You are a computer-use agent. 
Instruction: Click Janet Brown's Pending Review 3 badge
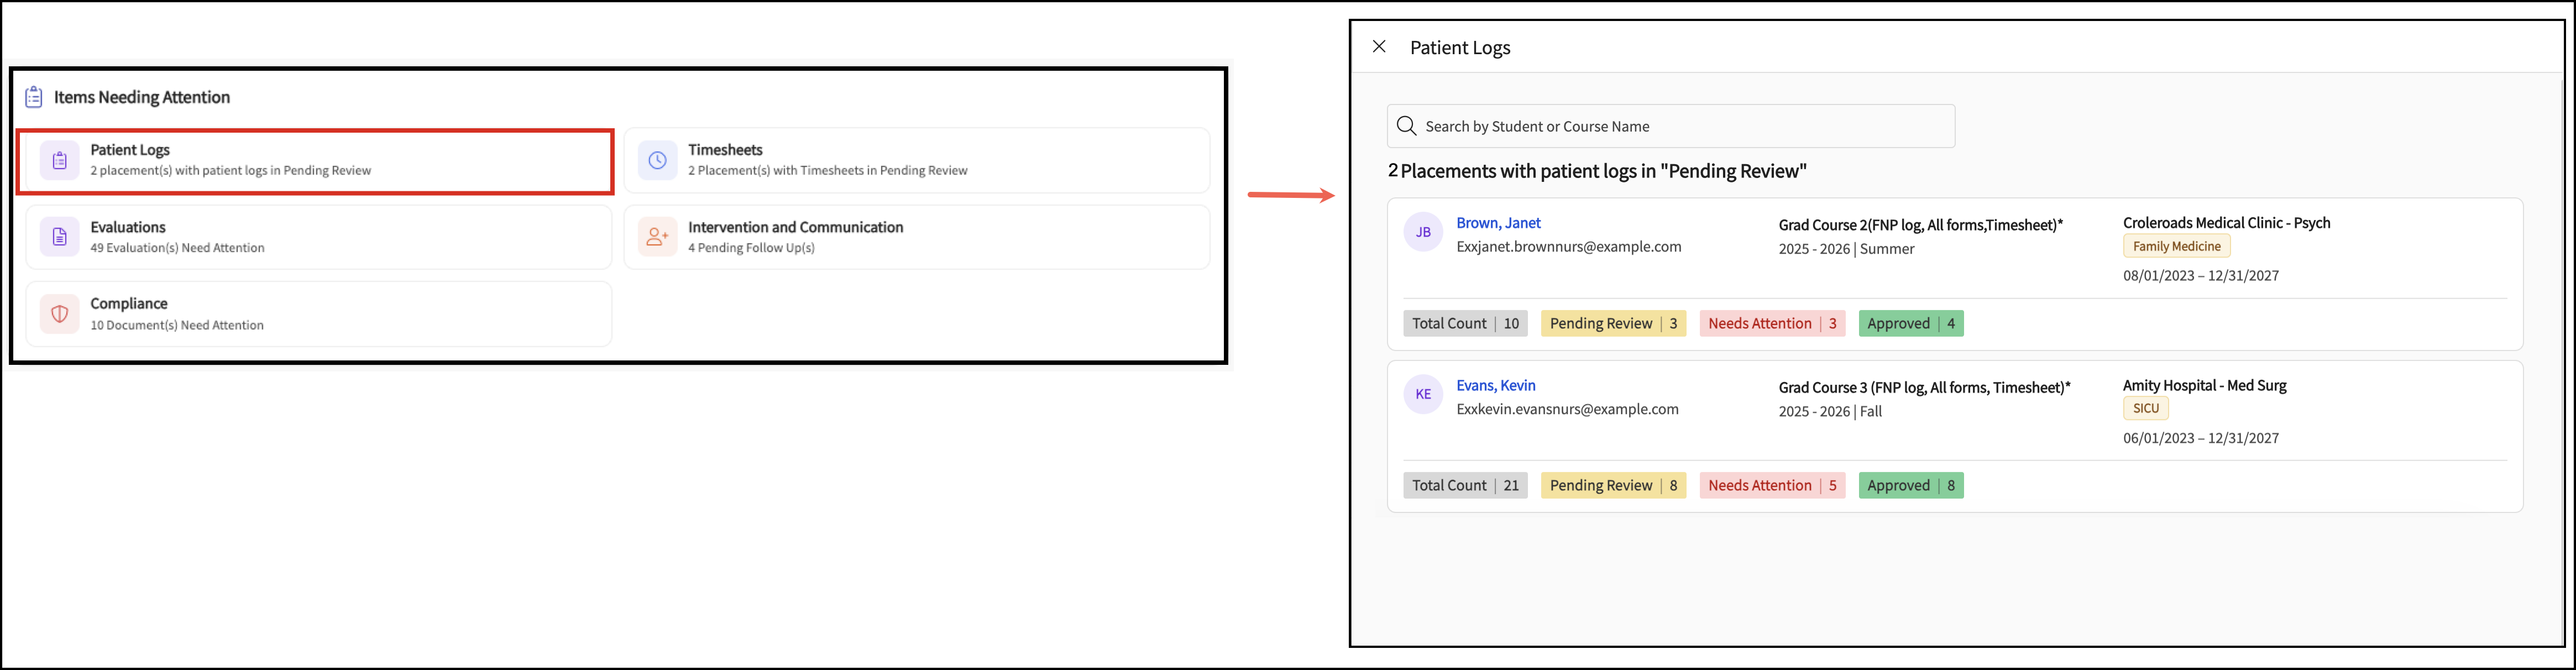(1613, 323)
